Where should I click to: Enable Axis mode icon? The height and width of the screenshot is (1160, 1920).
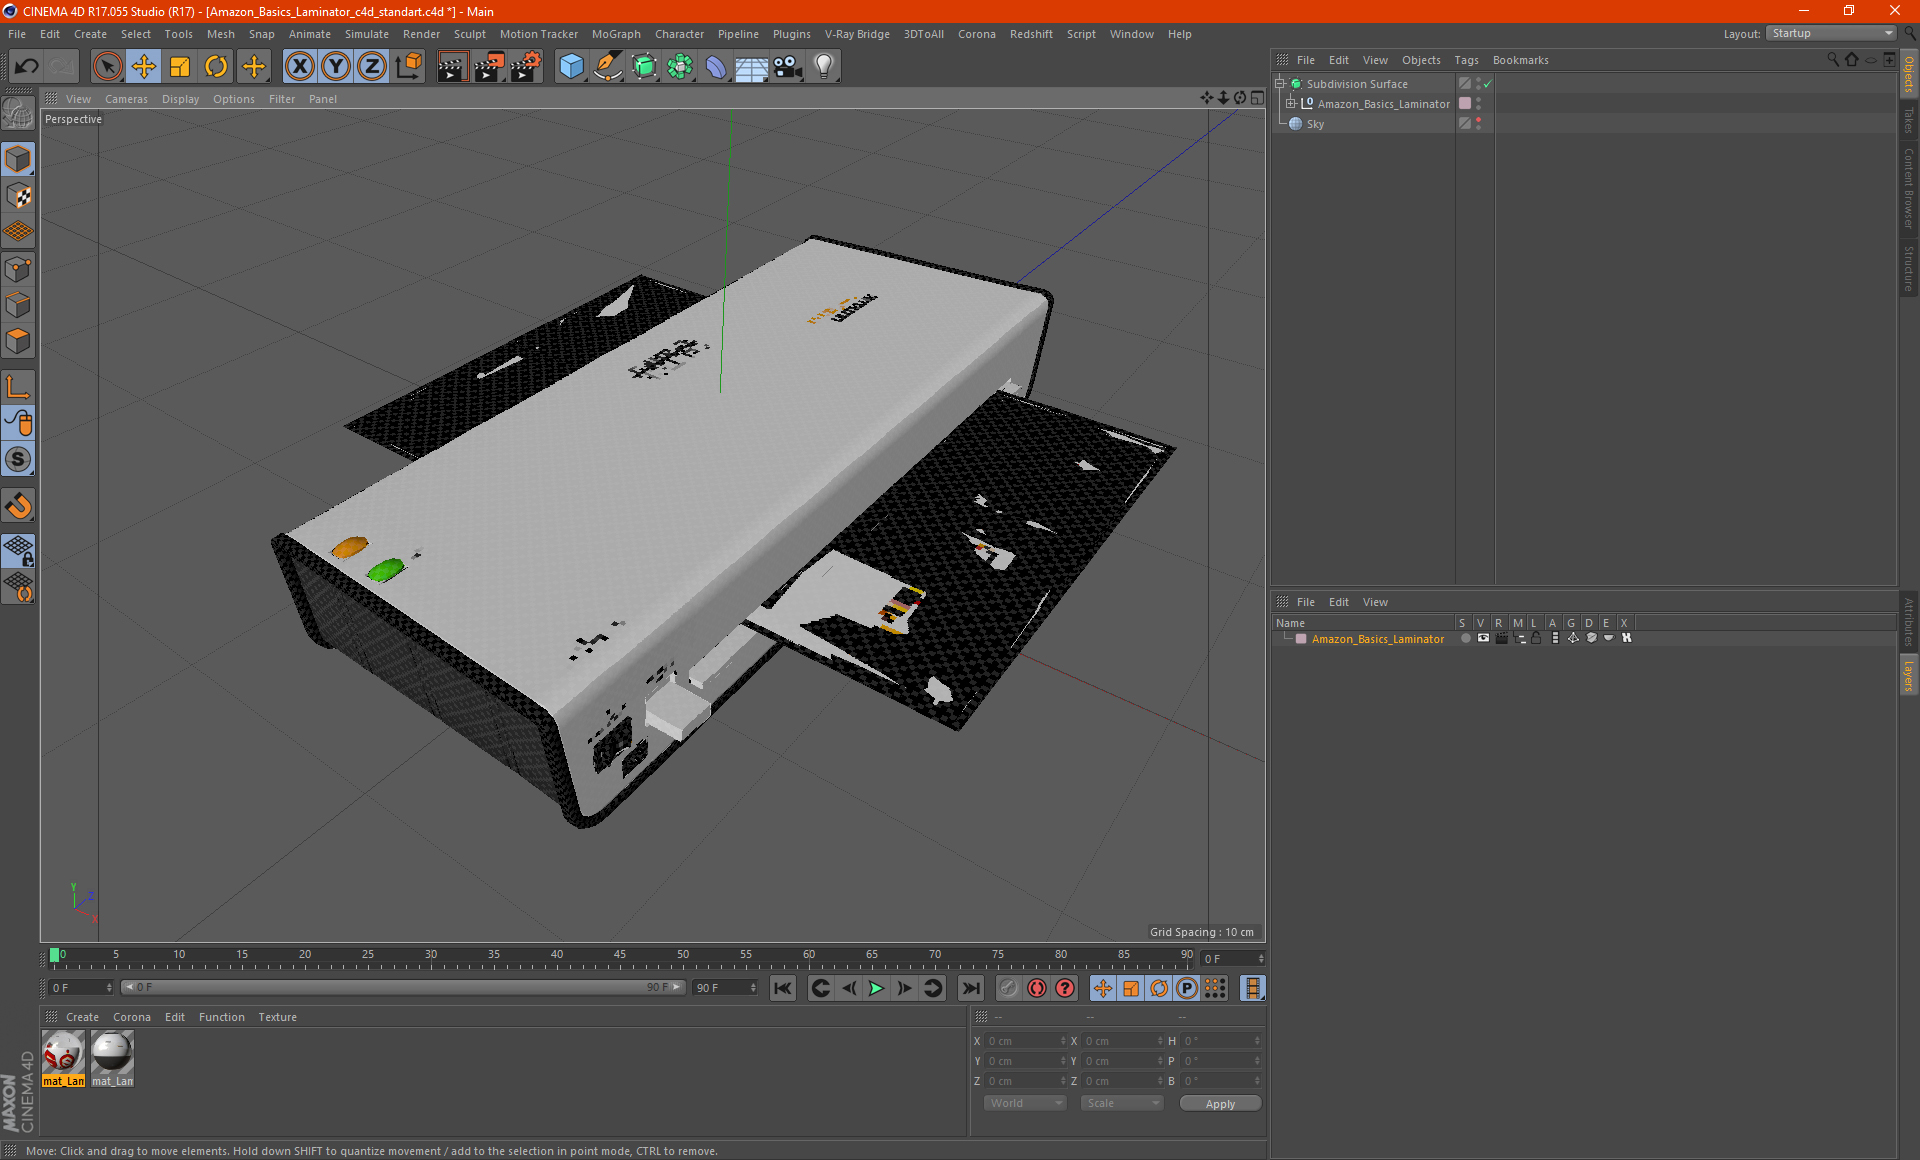coord(18,387)
